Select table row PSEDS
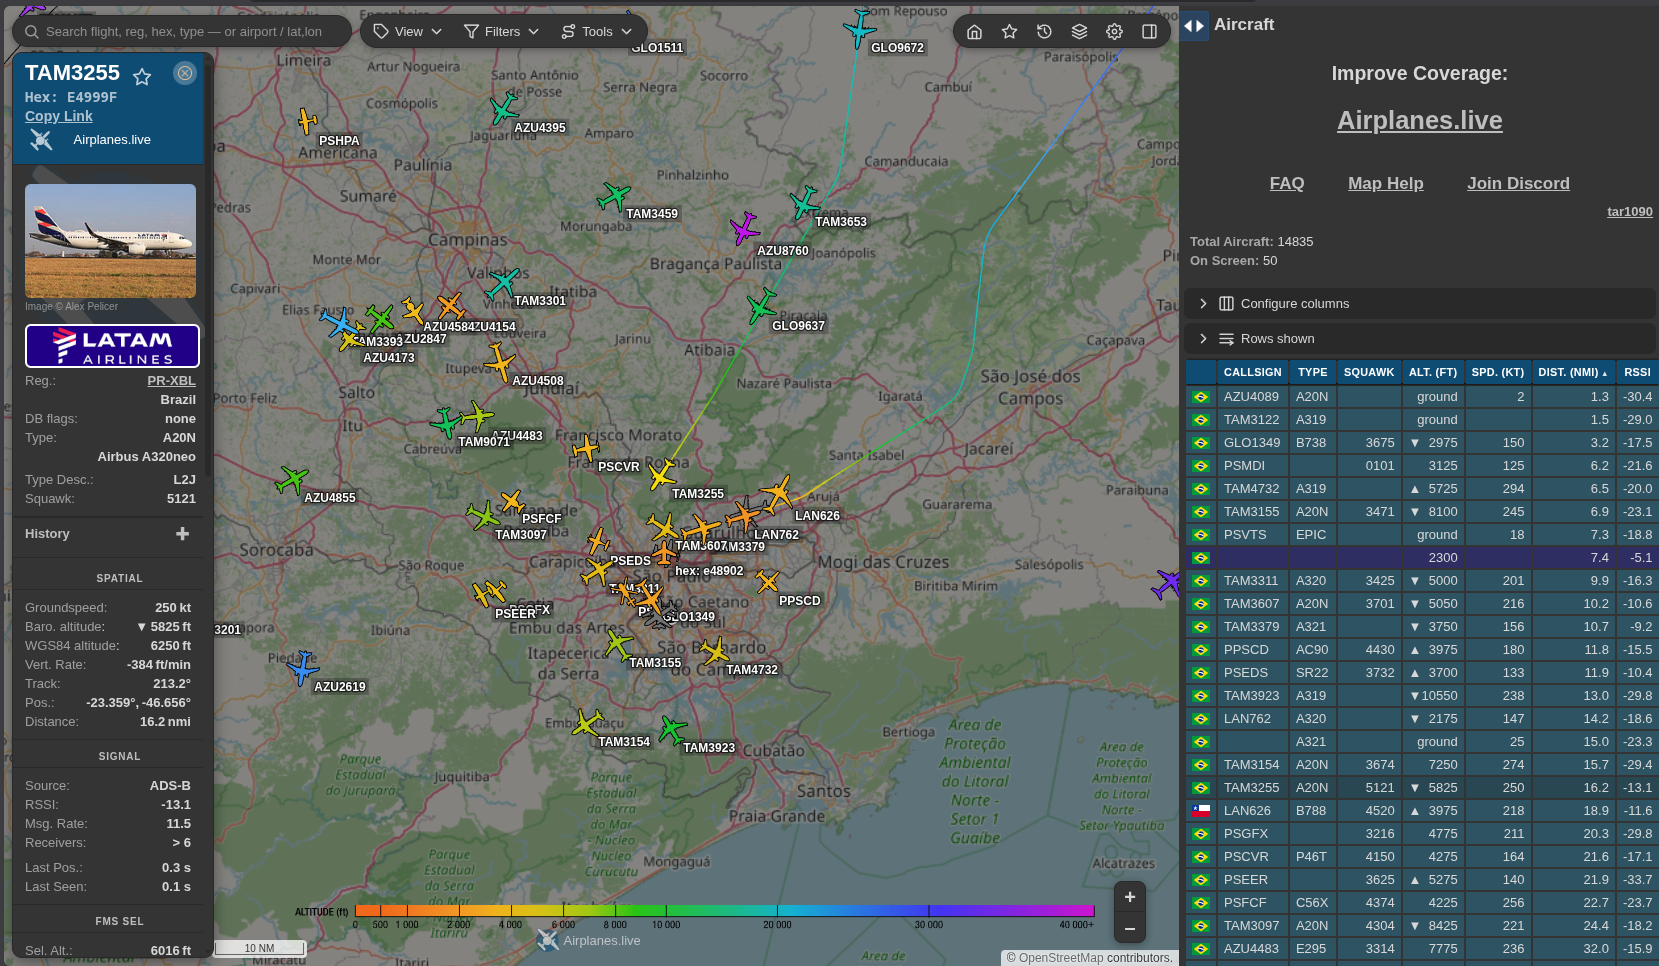Viewport: 1659px width, 966px height. (x=1421, y=673)
